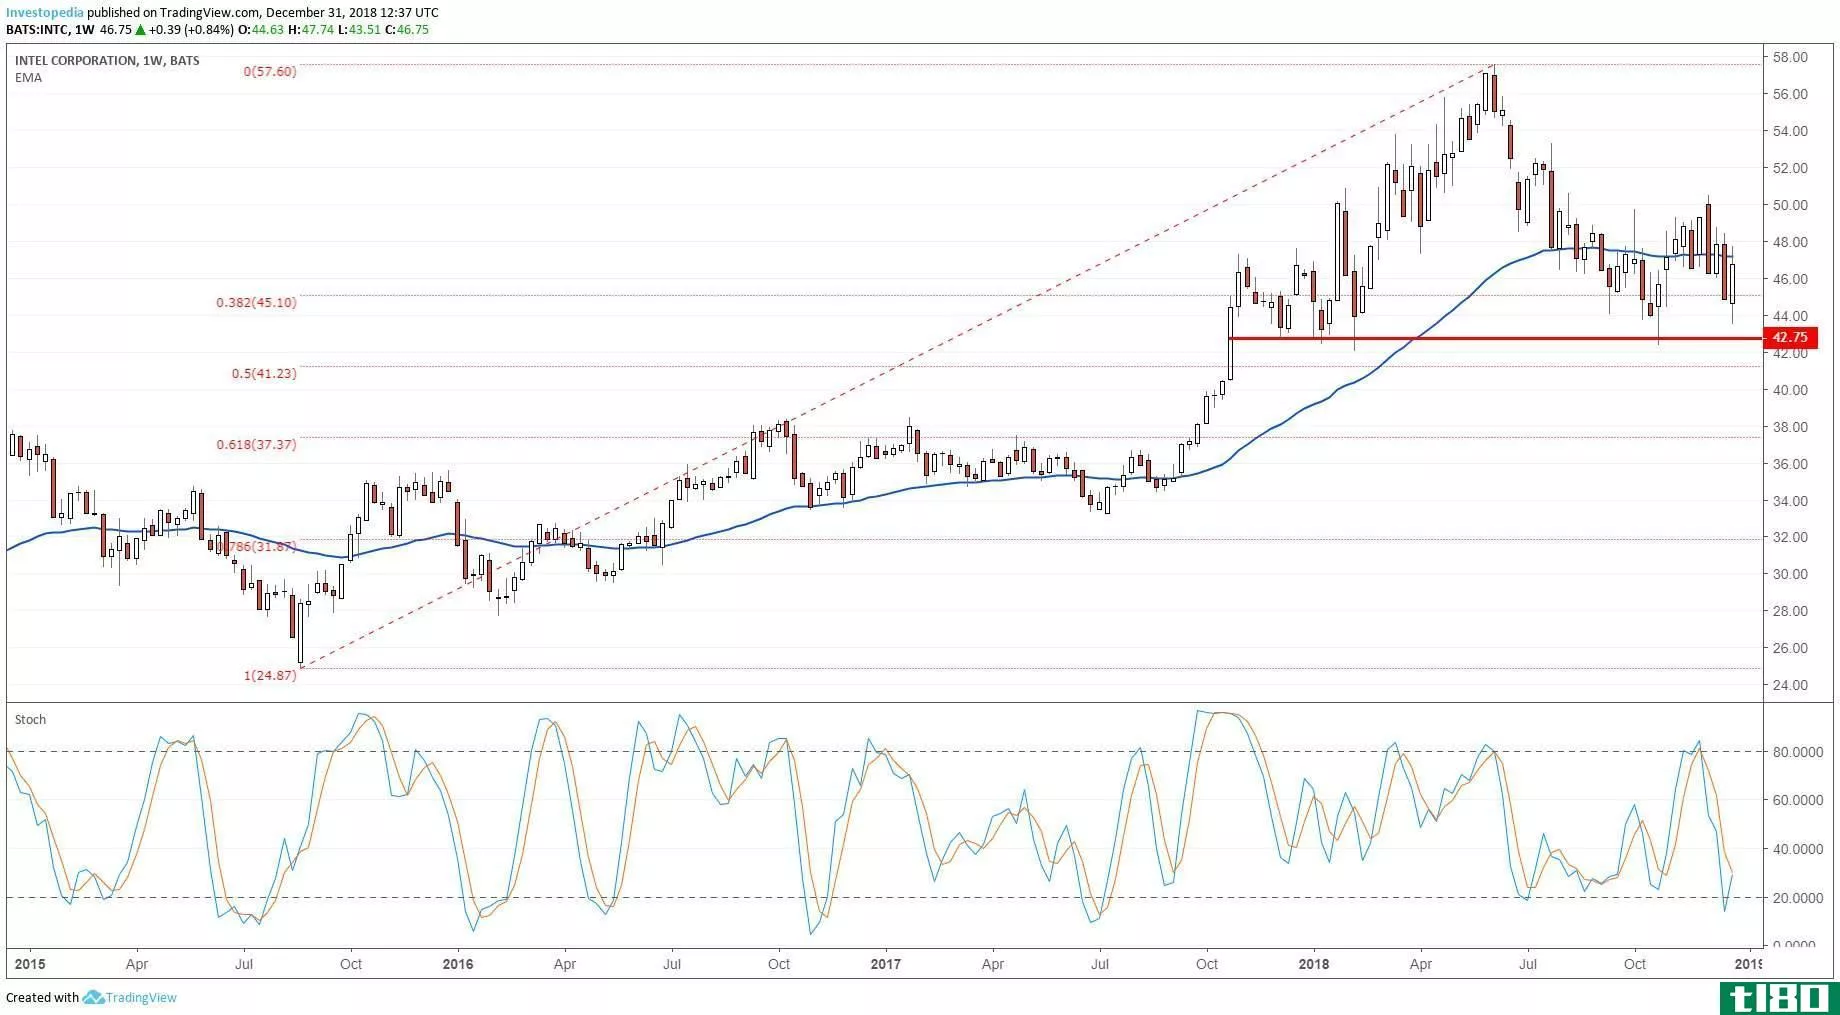Click the 0.786(31.87) Fibonacci label
The image size is (1840, 1015).
[256, 547]
